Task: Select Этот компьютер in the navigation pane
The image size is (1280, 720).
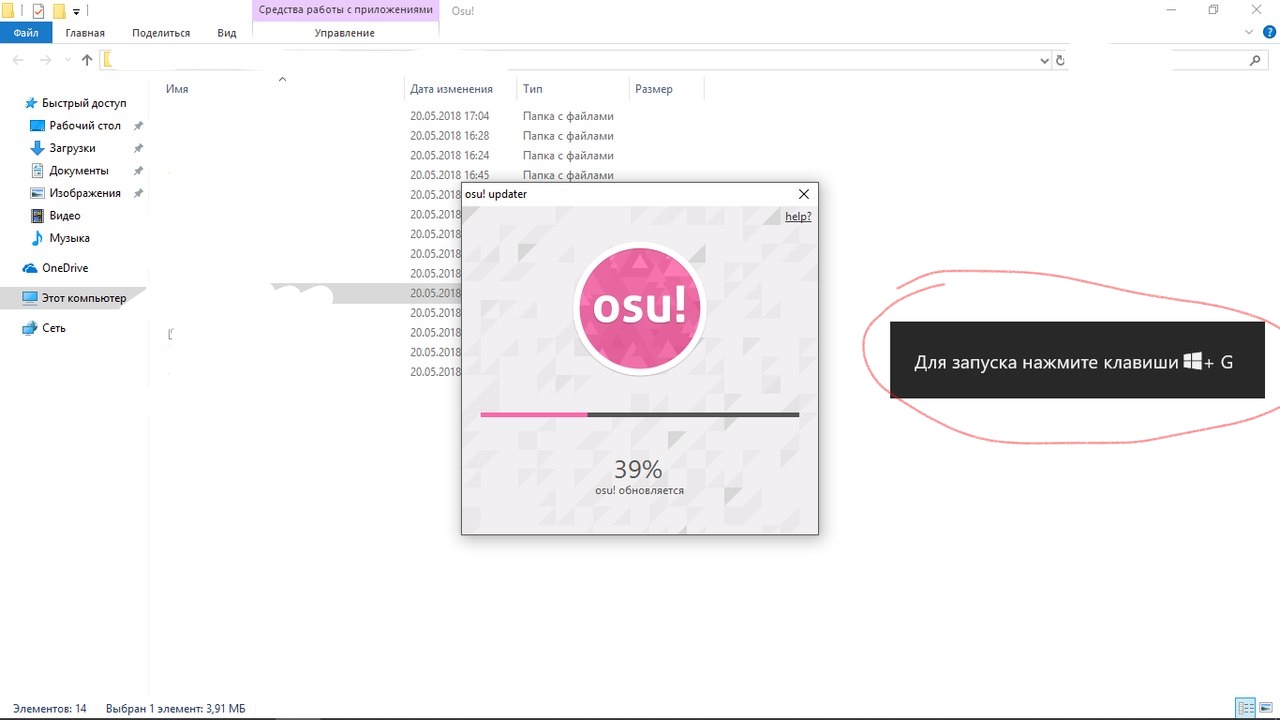Action: click(84, 298)
